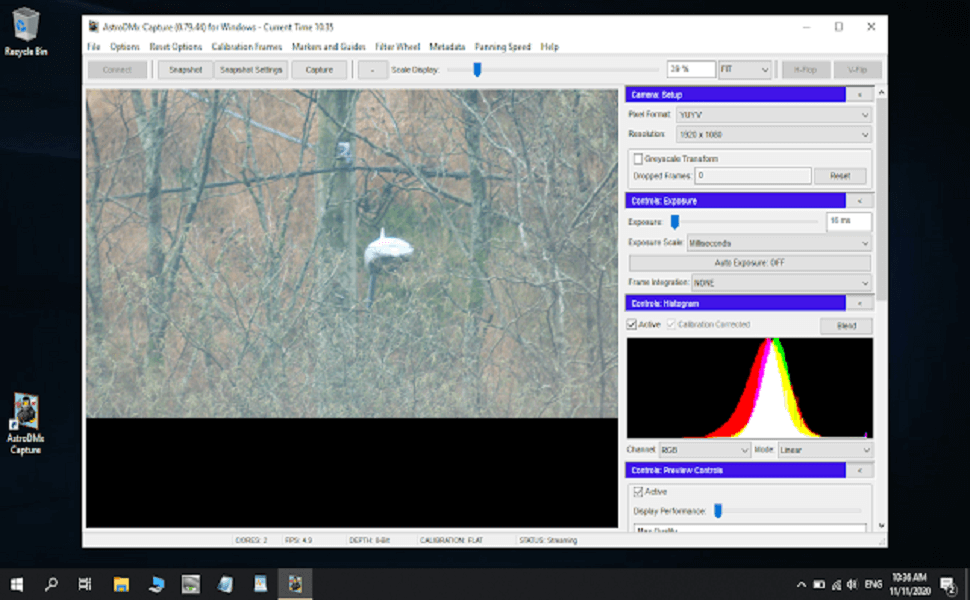Open the Calibration Frames menu
The image size is (970, 600).
point(247,47)
